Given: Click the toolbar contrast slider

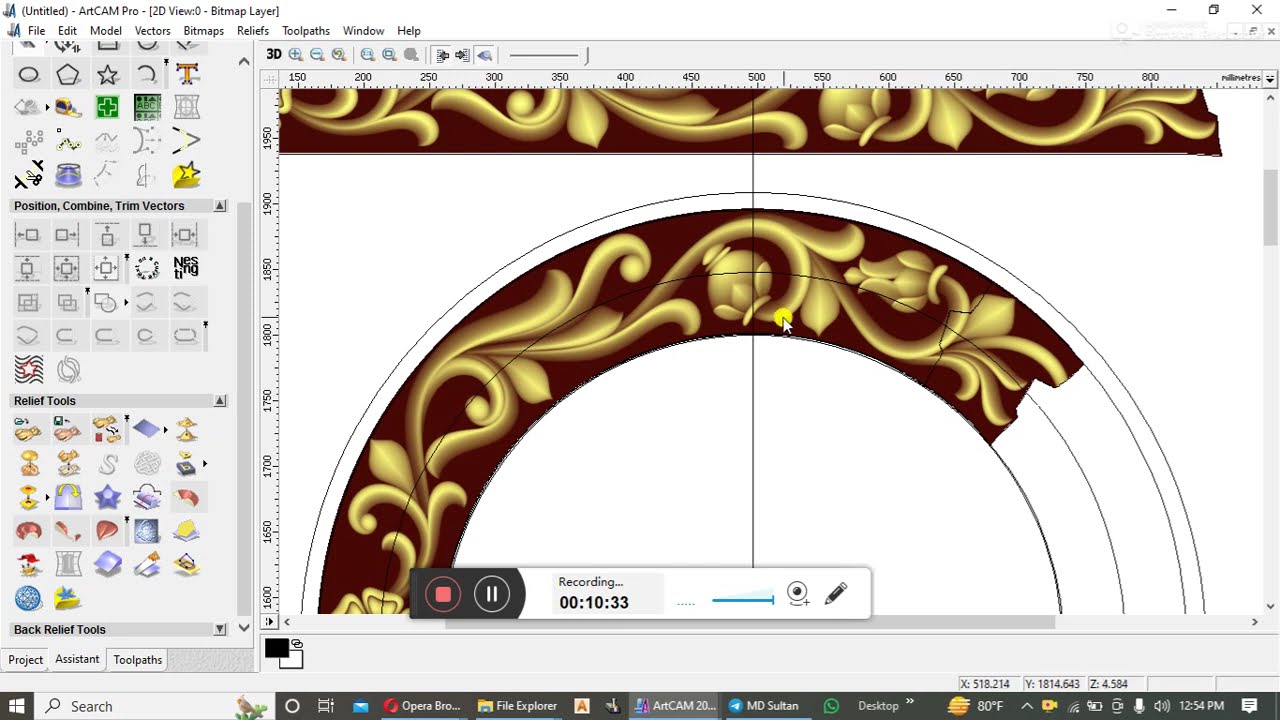Looking at the screenshot, I should pyautogui.click(x=548, y=55).
